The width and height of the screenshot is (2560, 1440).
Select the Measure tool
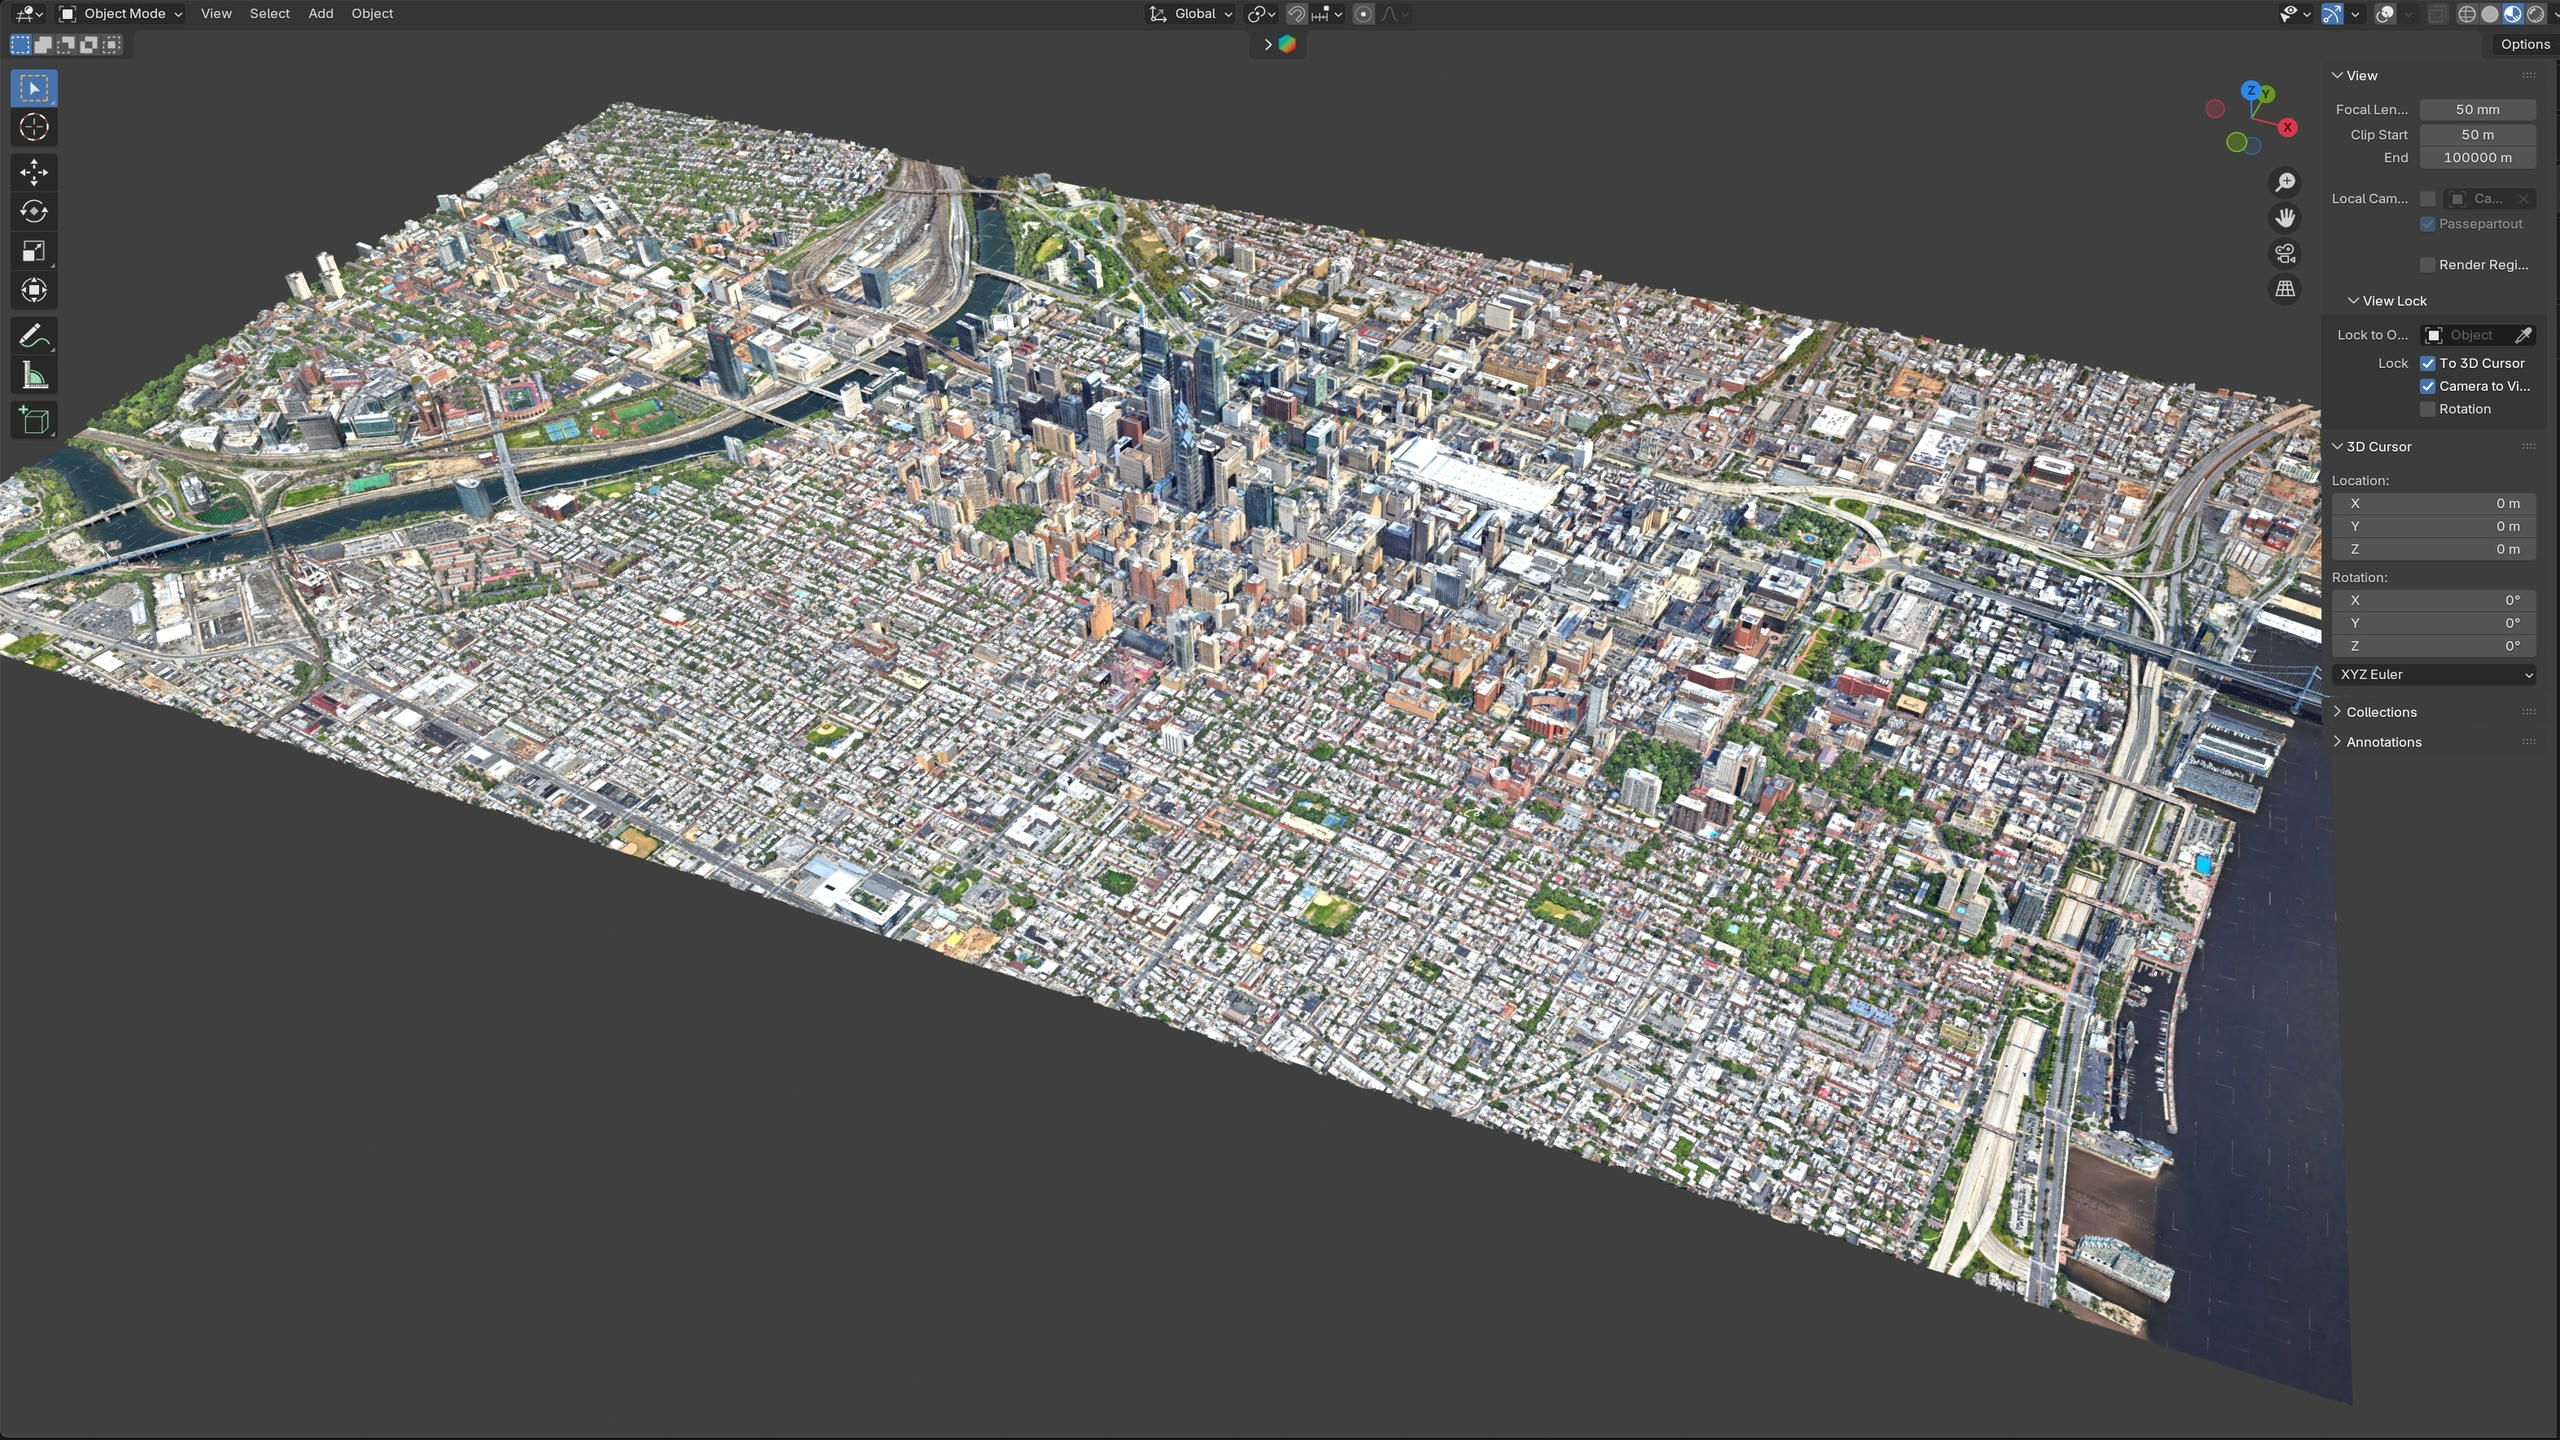tap(34, 376)
